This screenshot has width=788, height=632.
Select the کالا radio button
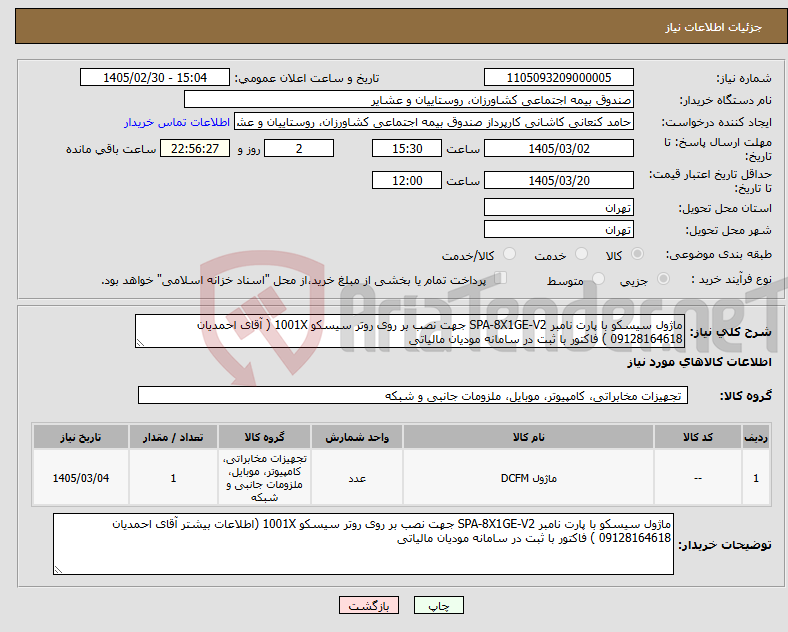pos(637,254)
